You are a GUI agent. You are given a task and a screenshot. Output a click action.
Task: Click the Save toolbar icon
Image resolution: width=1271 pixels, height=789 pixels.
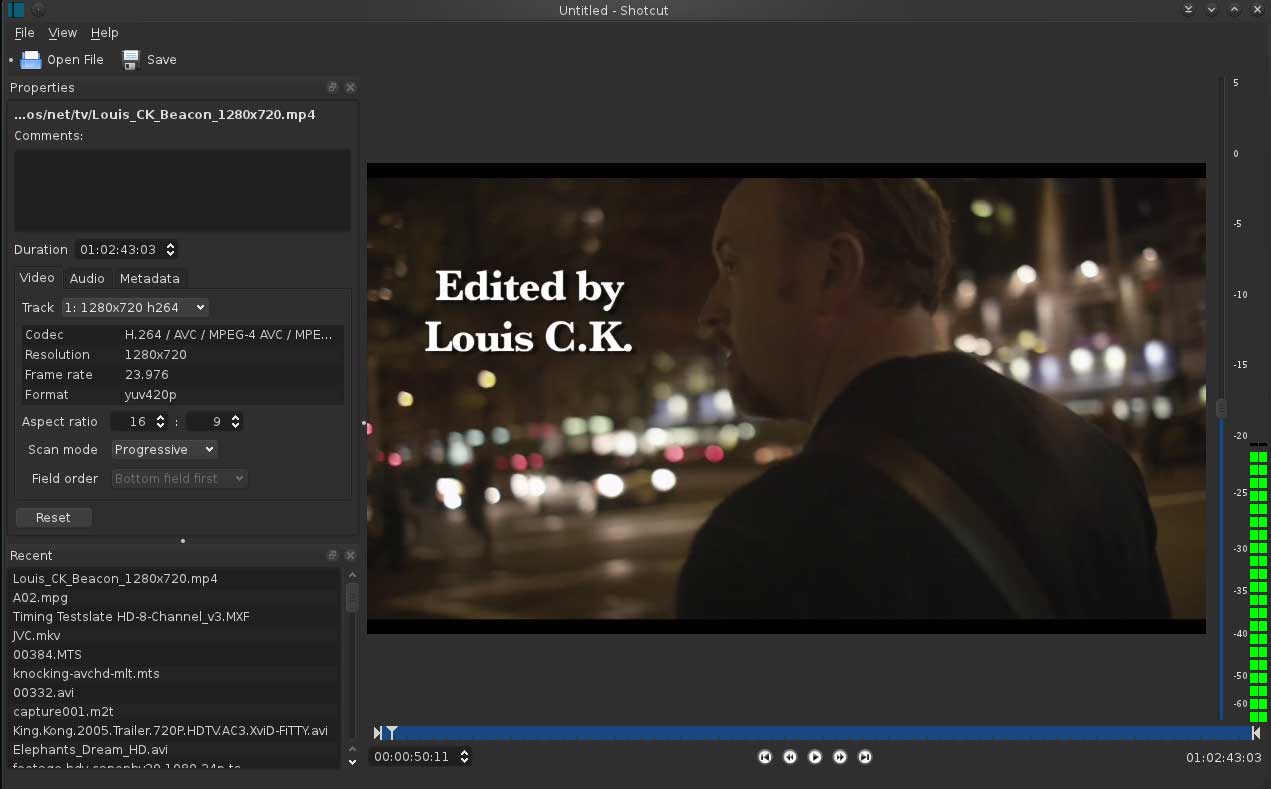click(131, 60)
